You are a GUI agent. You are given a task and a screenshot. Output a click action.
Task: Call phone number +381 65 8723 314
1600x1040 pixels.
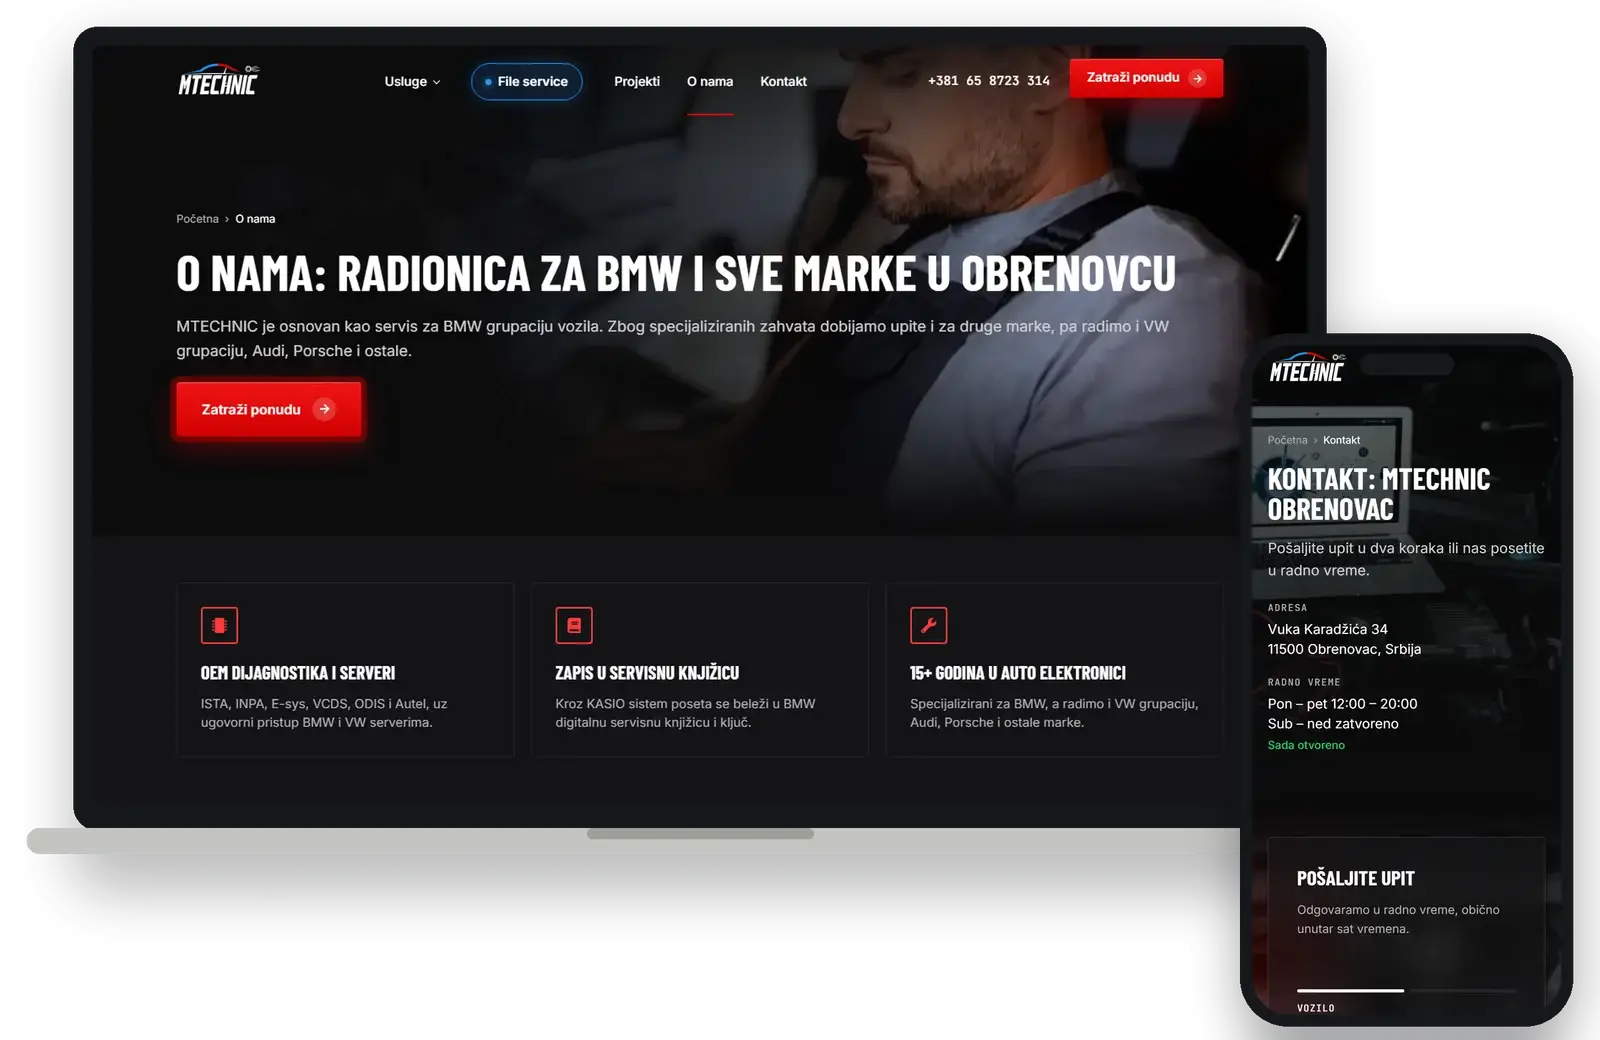pos(989,81)
